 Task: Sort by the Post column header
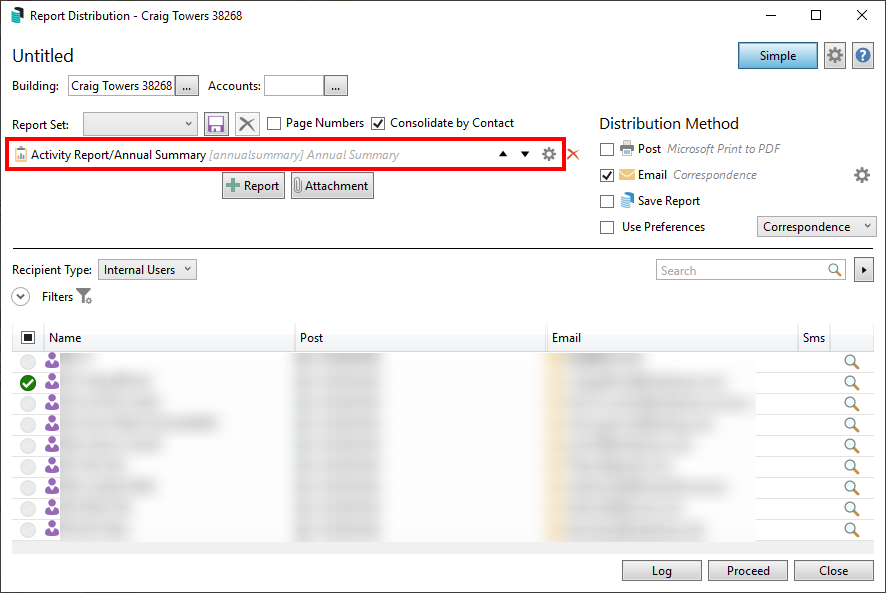point(420,337)
